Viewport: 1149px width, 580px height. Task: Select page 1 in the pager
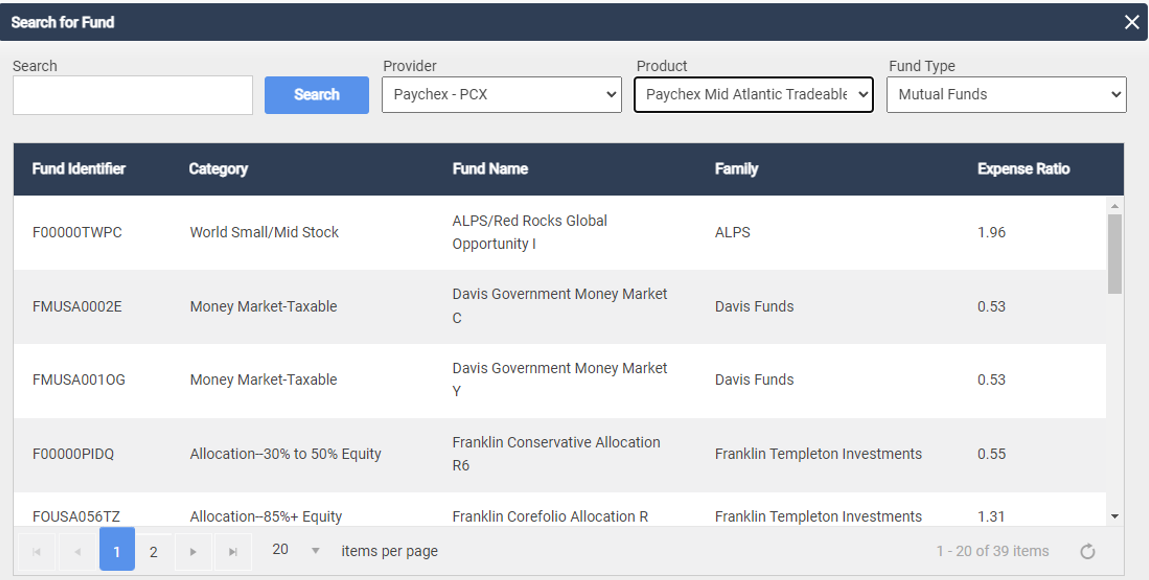[117, 549]
